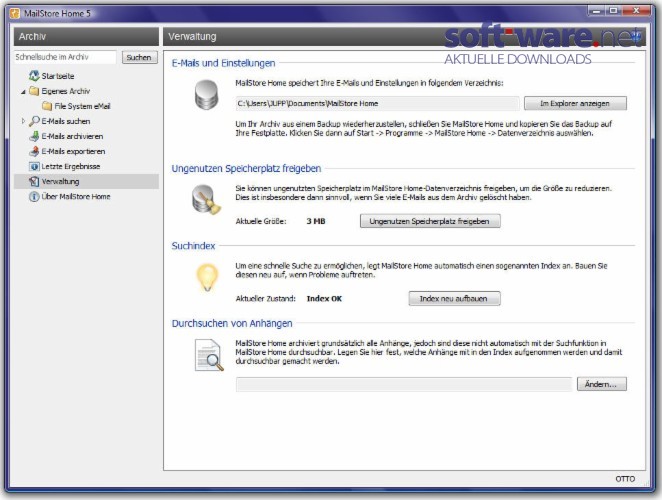Click the document magnifier attachments icon

tap(209, 355)
